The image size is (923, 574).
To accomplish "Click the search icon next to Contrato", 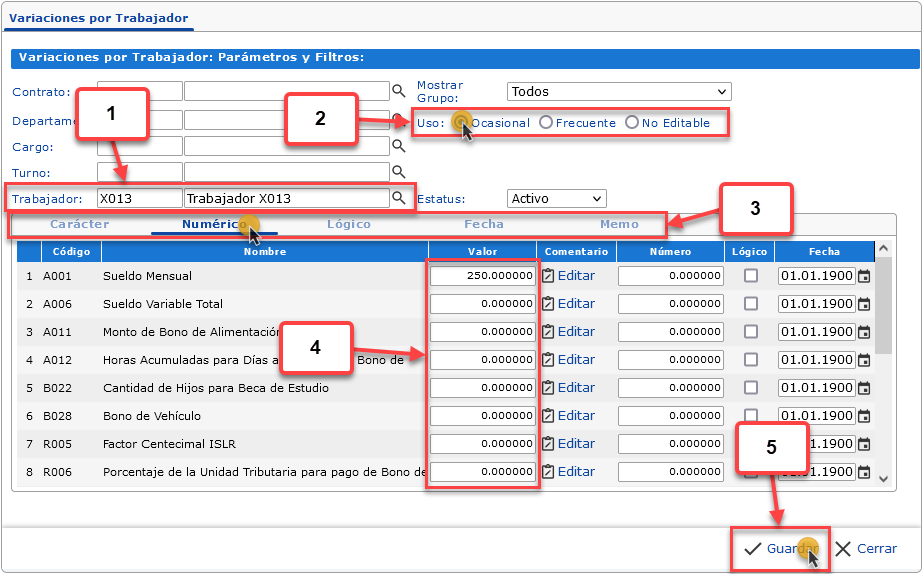I will (398, 91).
